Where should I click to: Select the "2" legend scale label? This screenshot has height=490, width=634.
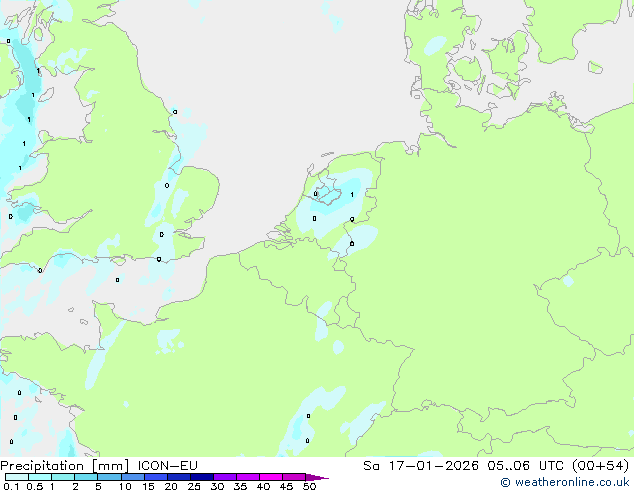(75, 486)
